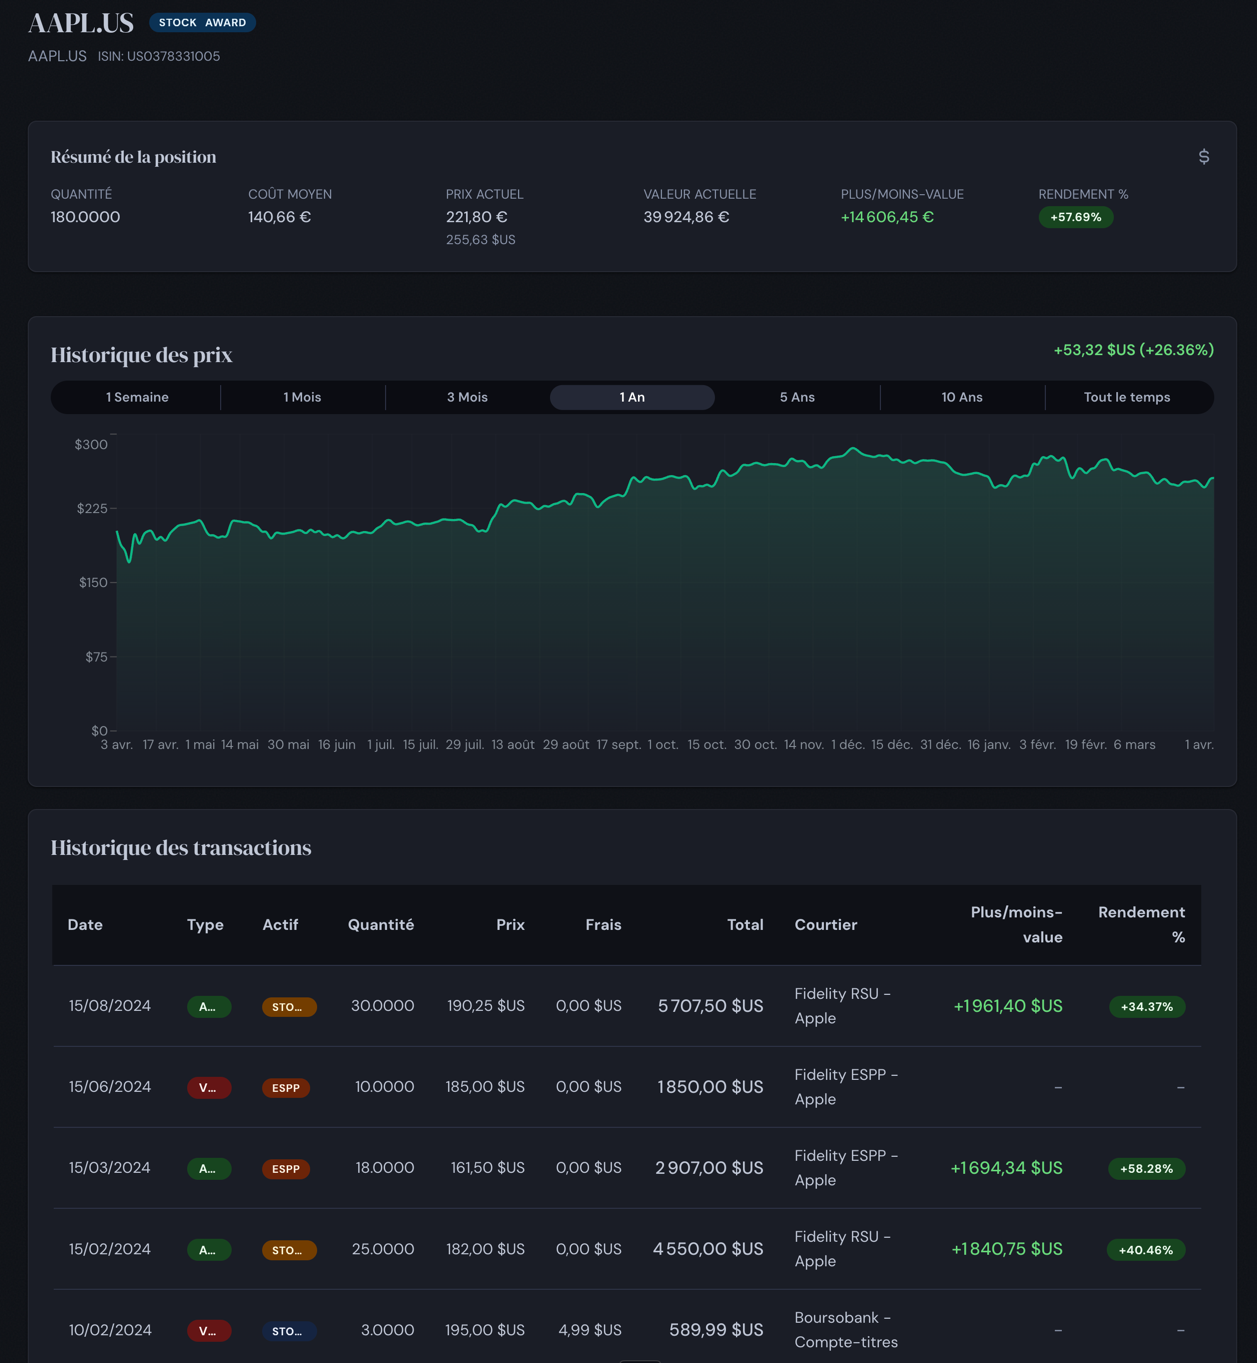Click the Quantité column header

click(380, 925)
